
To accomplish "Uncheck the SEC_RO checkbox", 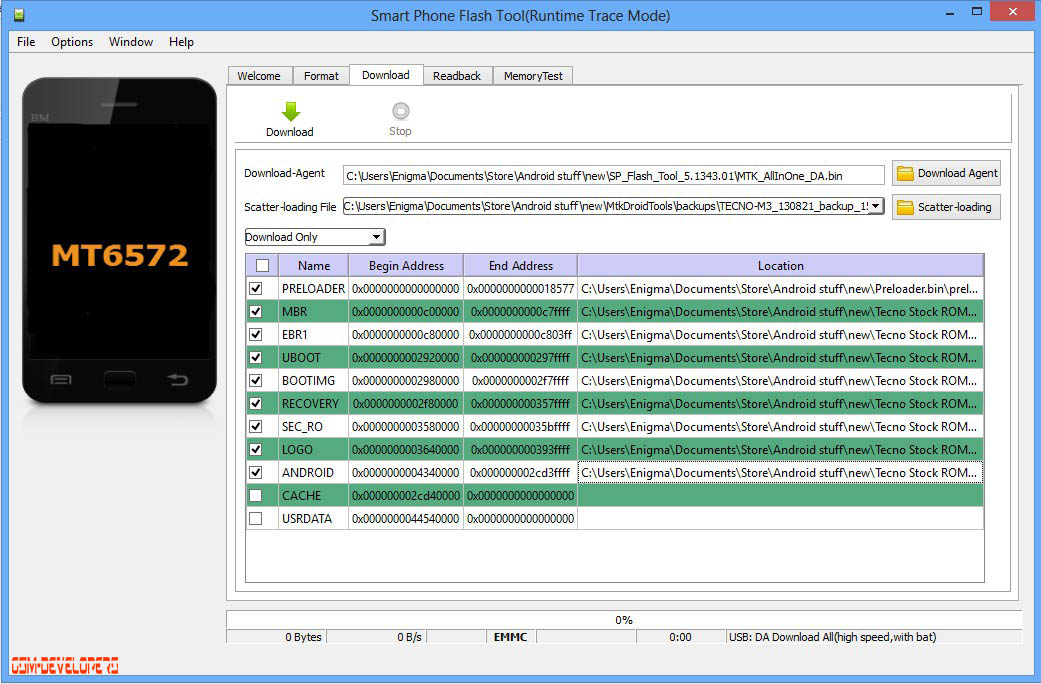I will tap(256, 426).
